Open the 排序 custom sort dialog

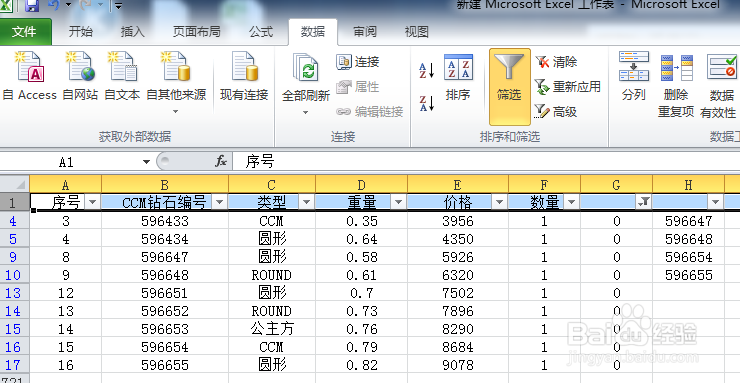point(458,77)
